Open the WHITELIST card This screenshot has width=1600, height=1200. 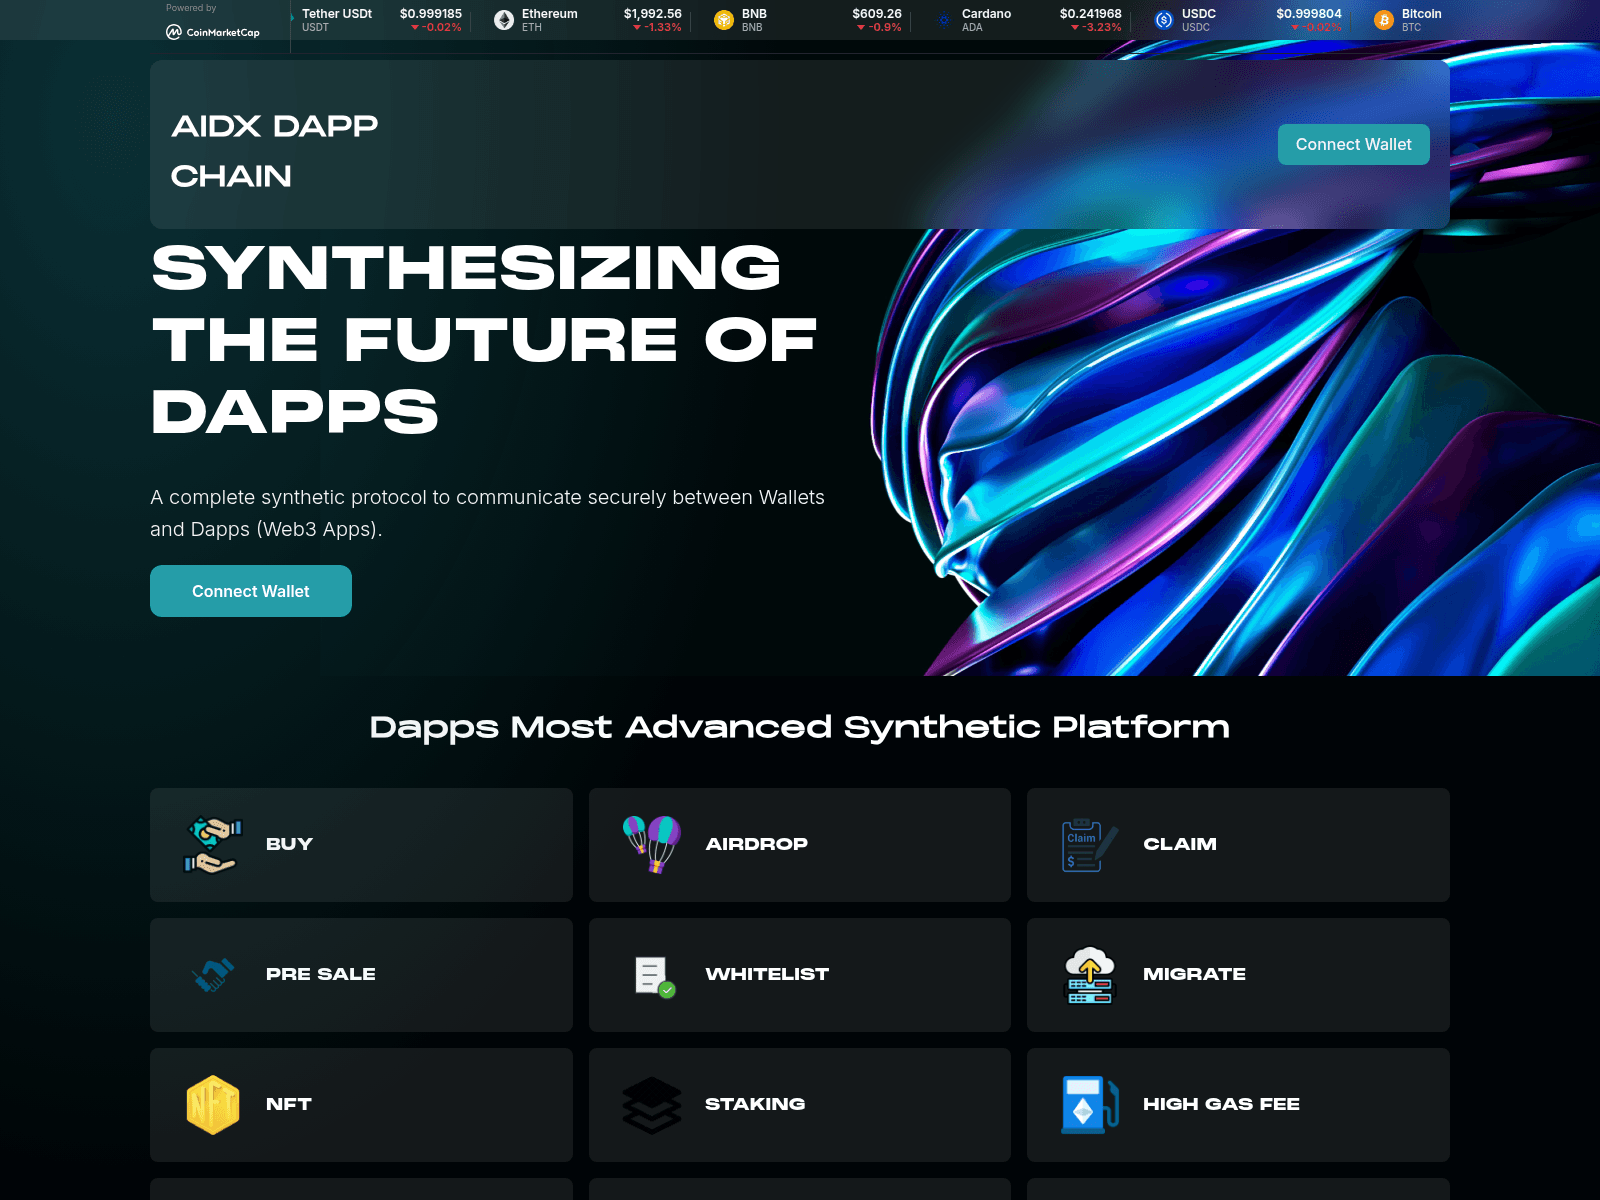pos(800,975)
